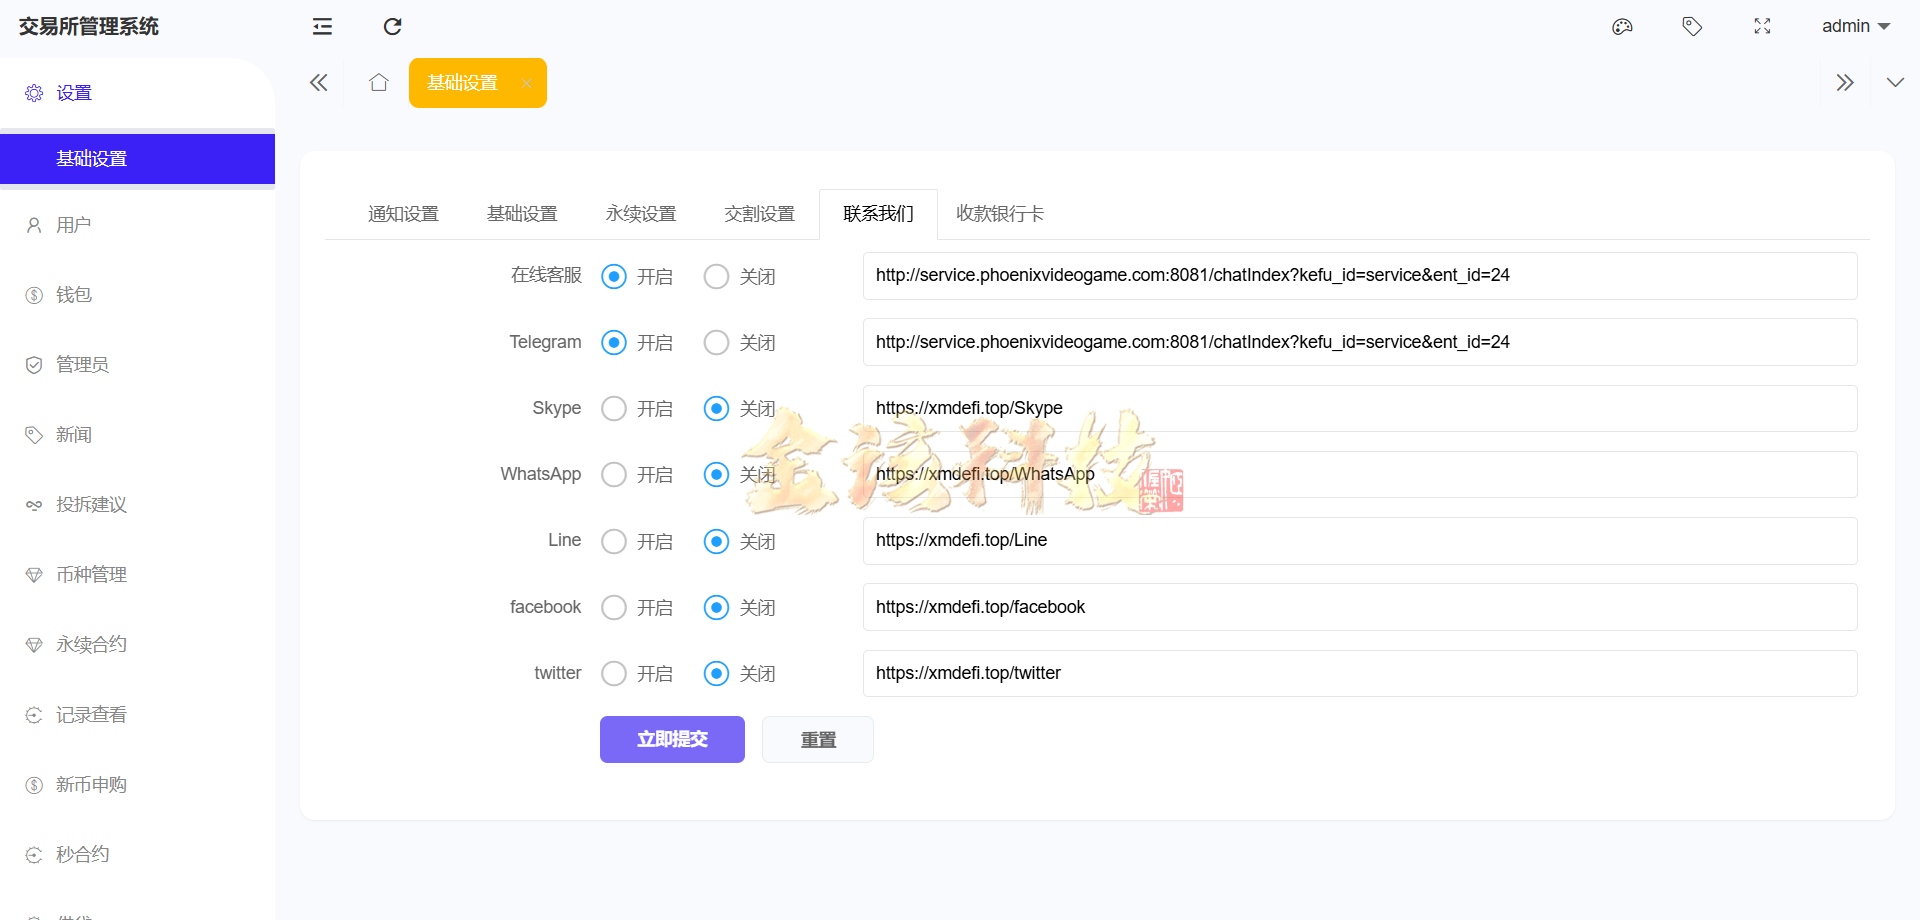Open 永续合约 (Perpetual Contracts) menu
The image size is (1920, 920).
coord(91,644)
